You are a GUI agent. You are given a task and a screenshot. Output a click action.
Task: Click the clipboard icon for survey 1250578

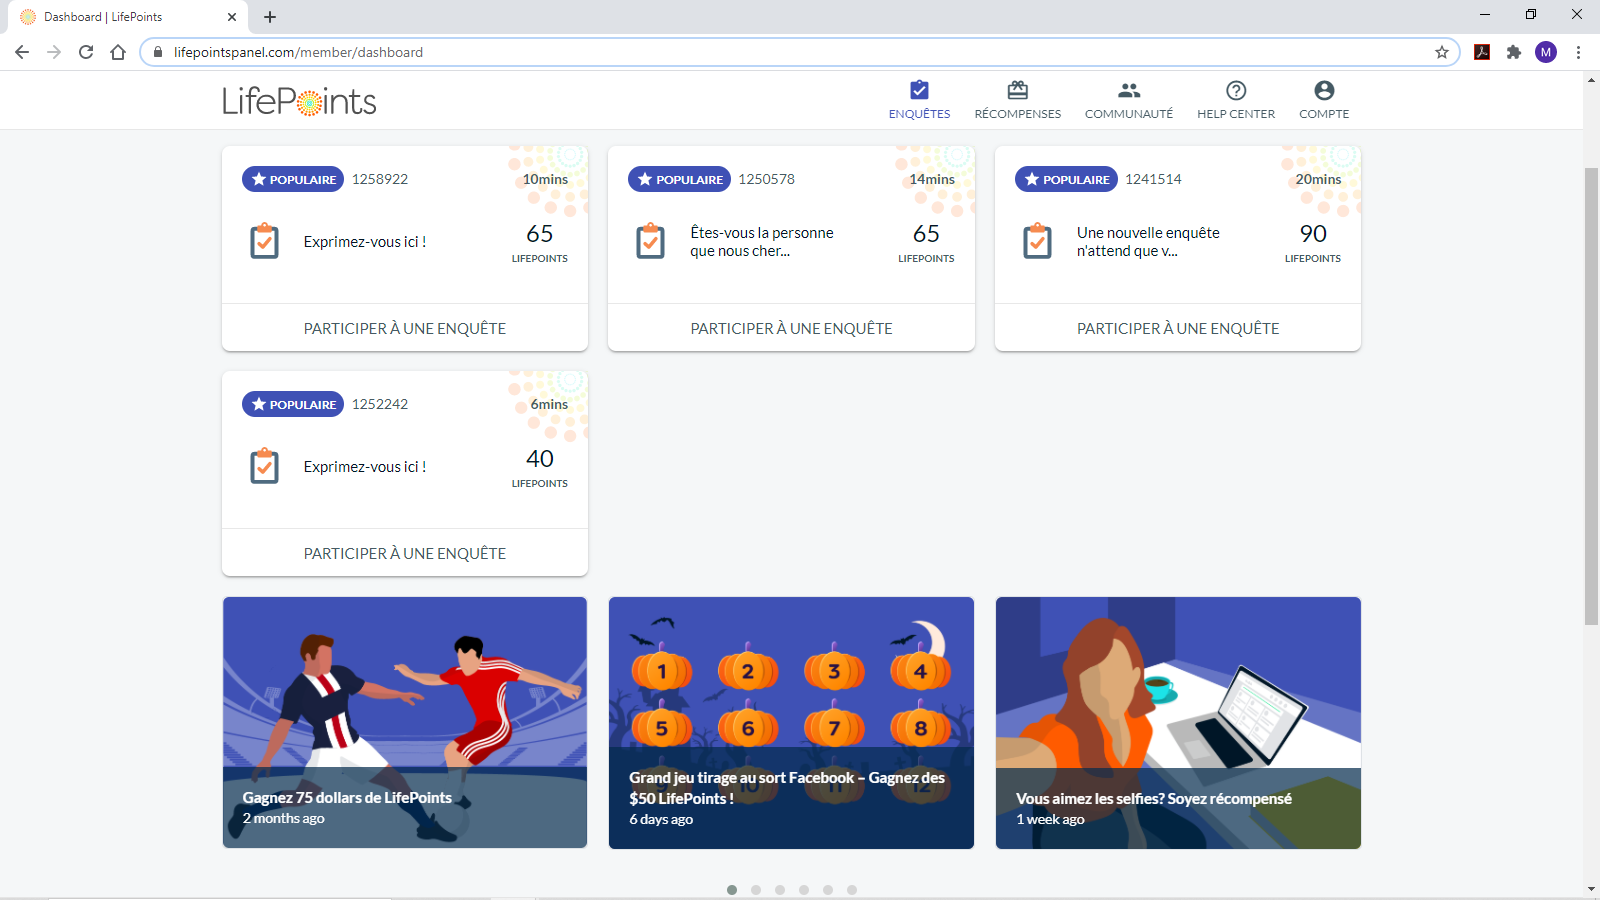pos(651,241)
